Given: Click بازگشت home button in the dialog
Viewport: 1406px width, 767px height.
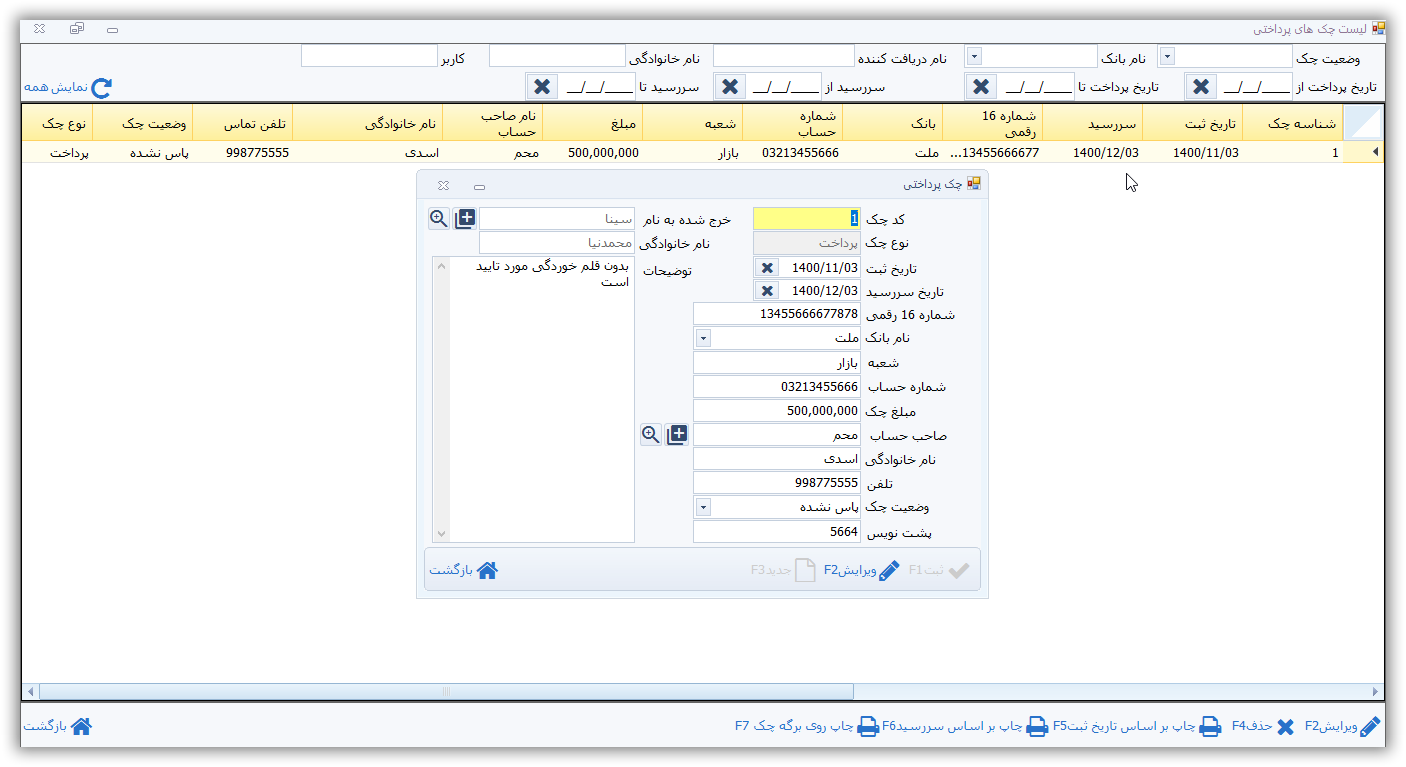Looking at the screenshot, I should [x=464, y=570].
